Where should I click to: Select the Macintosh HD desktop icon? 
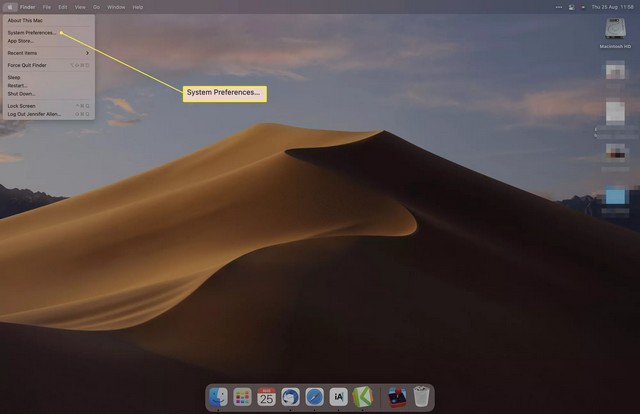(x=615, y=31)
